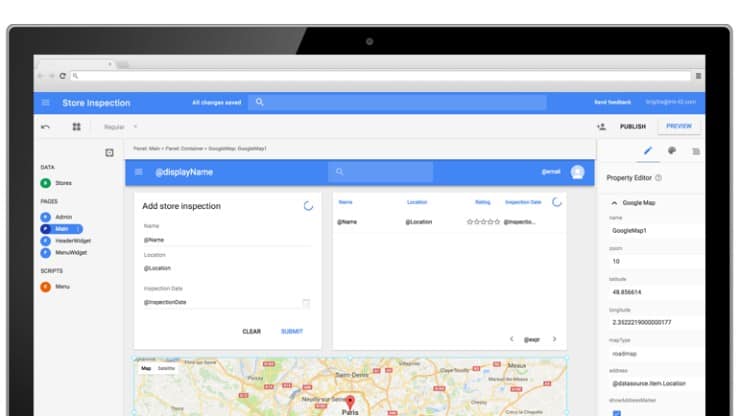Click the undo arrow in the toolbar
Screen dimensions: 740x416
click(x=45, y=127)
